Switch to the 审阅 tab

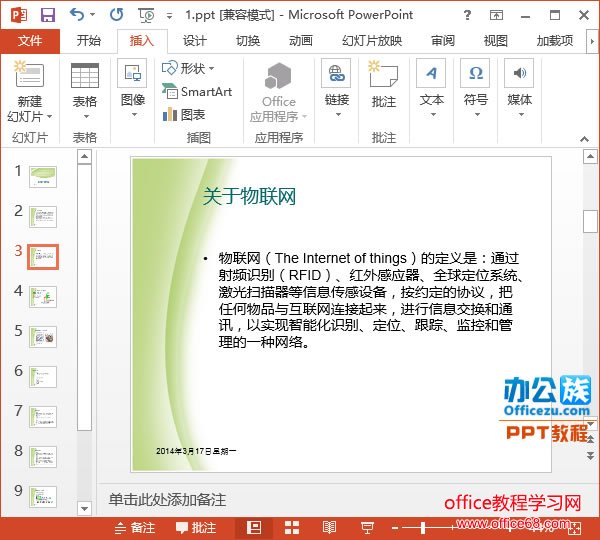click(443, 41)
